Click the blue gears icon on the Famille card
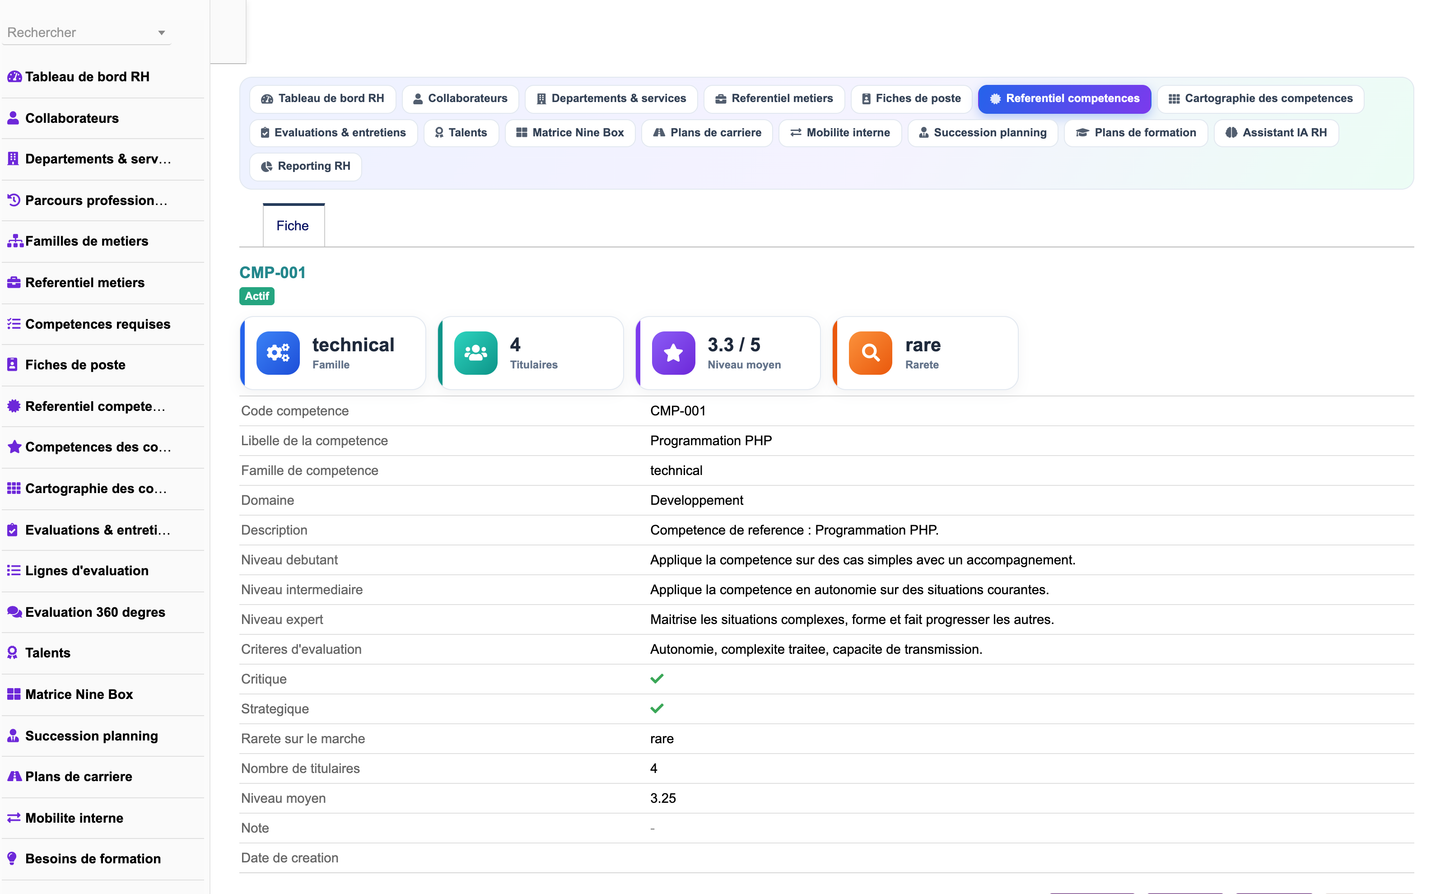This screenshot has width=1445, height=894. [278, 353]
